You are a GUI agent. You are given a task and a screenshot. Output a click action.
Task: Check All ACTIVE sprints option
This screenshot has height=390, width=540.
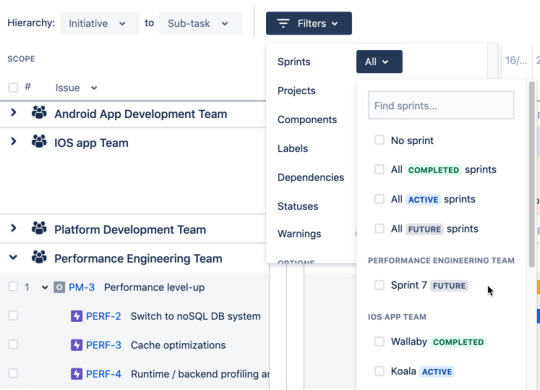pyautogui.click(x=379, y=199)
